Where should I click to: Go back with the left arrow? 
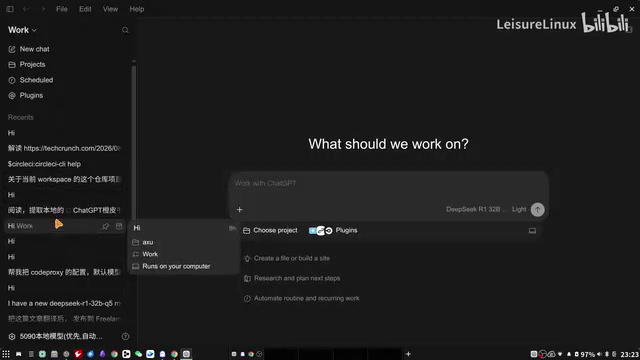click(26, 9)
